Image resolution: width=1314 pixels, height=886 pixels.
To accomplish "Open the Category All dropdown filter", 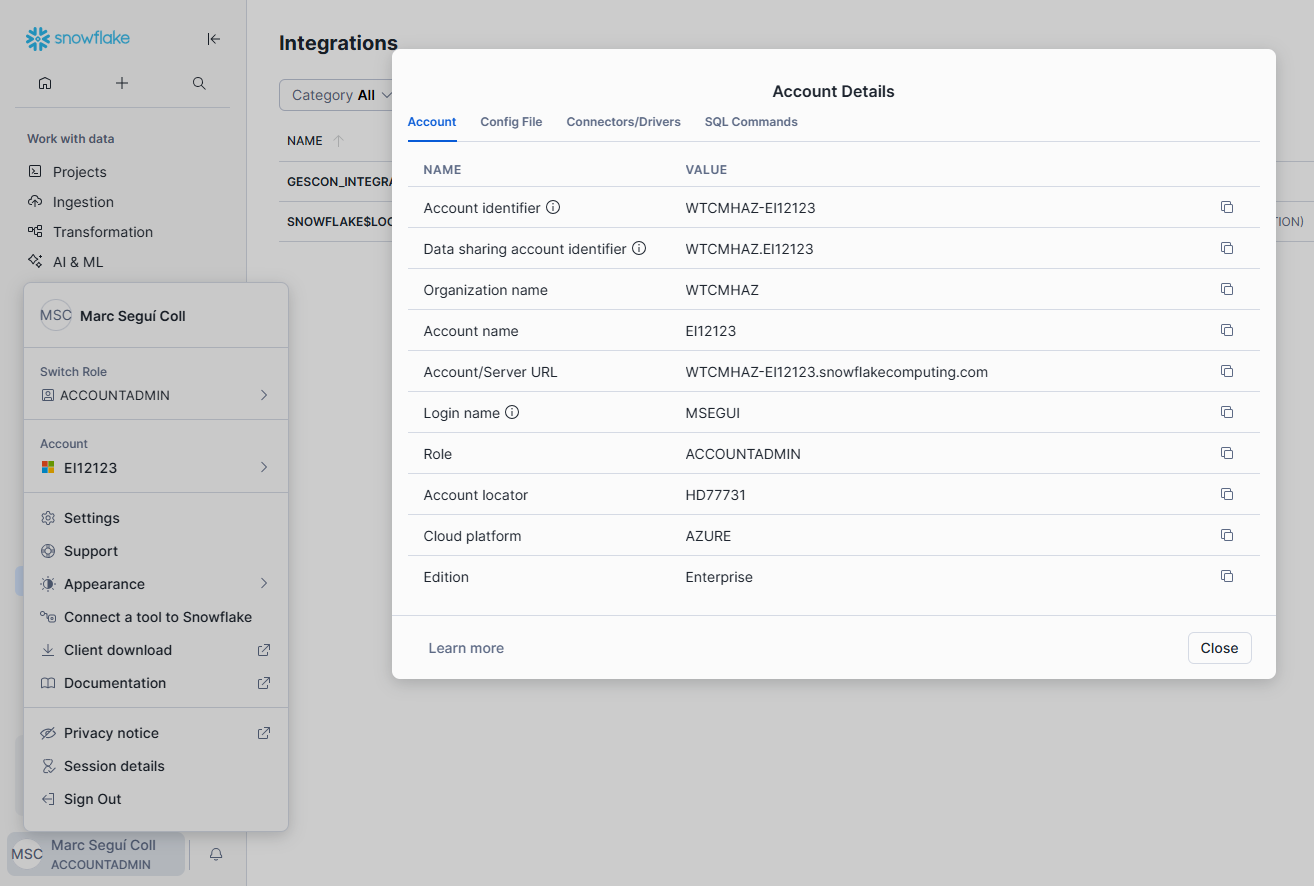I will (338, 95).
